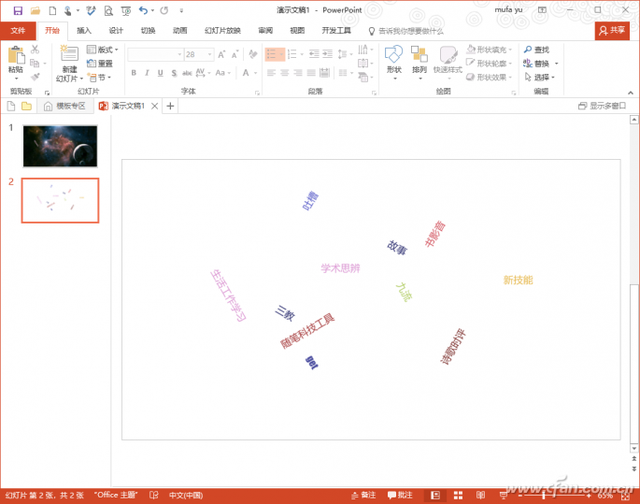Viewport: 640px width, 504px height.
Task: Switch to the Transitions ribbon tab
Action: tap(148, 31)
